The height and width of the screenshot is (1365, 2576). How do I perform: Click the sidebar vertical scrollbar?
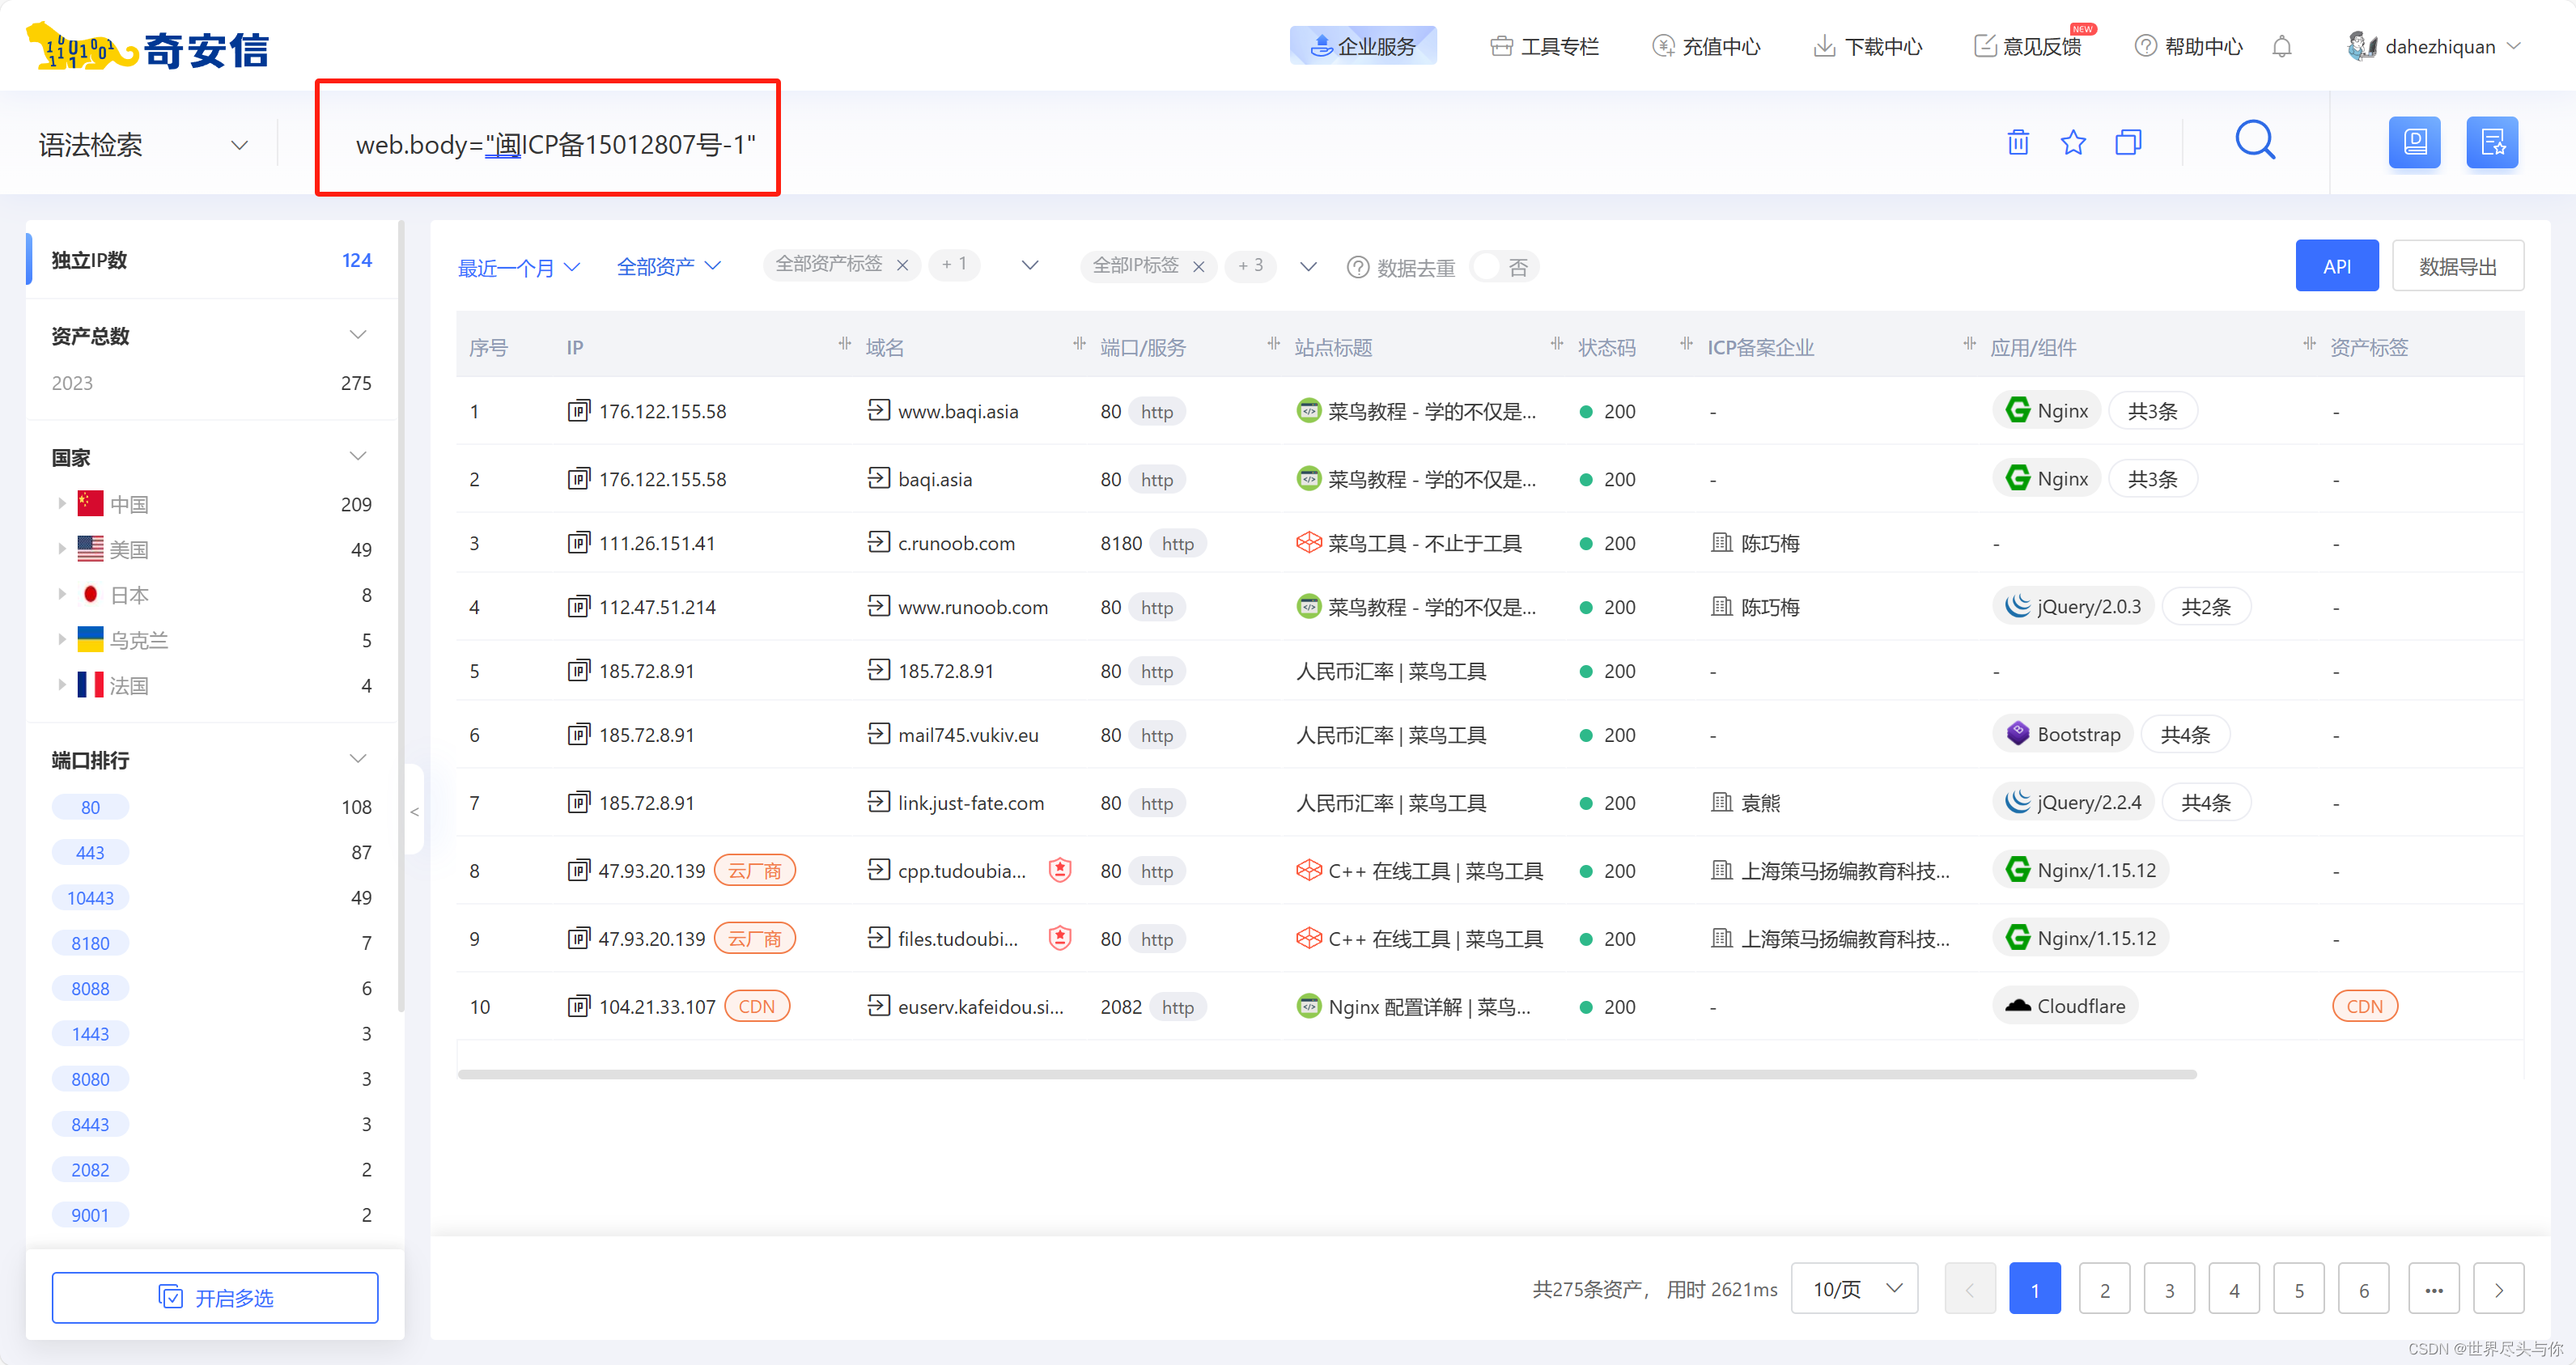[x=401, y=617]
